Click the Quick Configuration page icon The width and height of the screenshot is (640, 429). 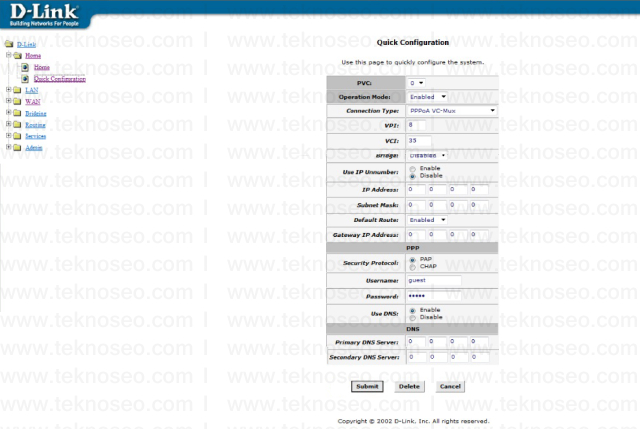tap(25, 78)
